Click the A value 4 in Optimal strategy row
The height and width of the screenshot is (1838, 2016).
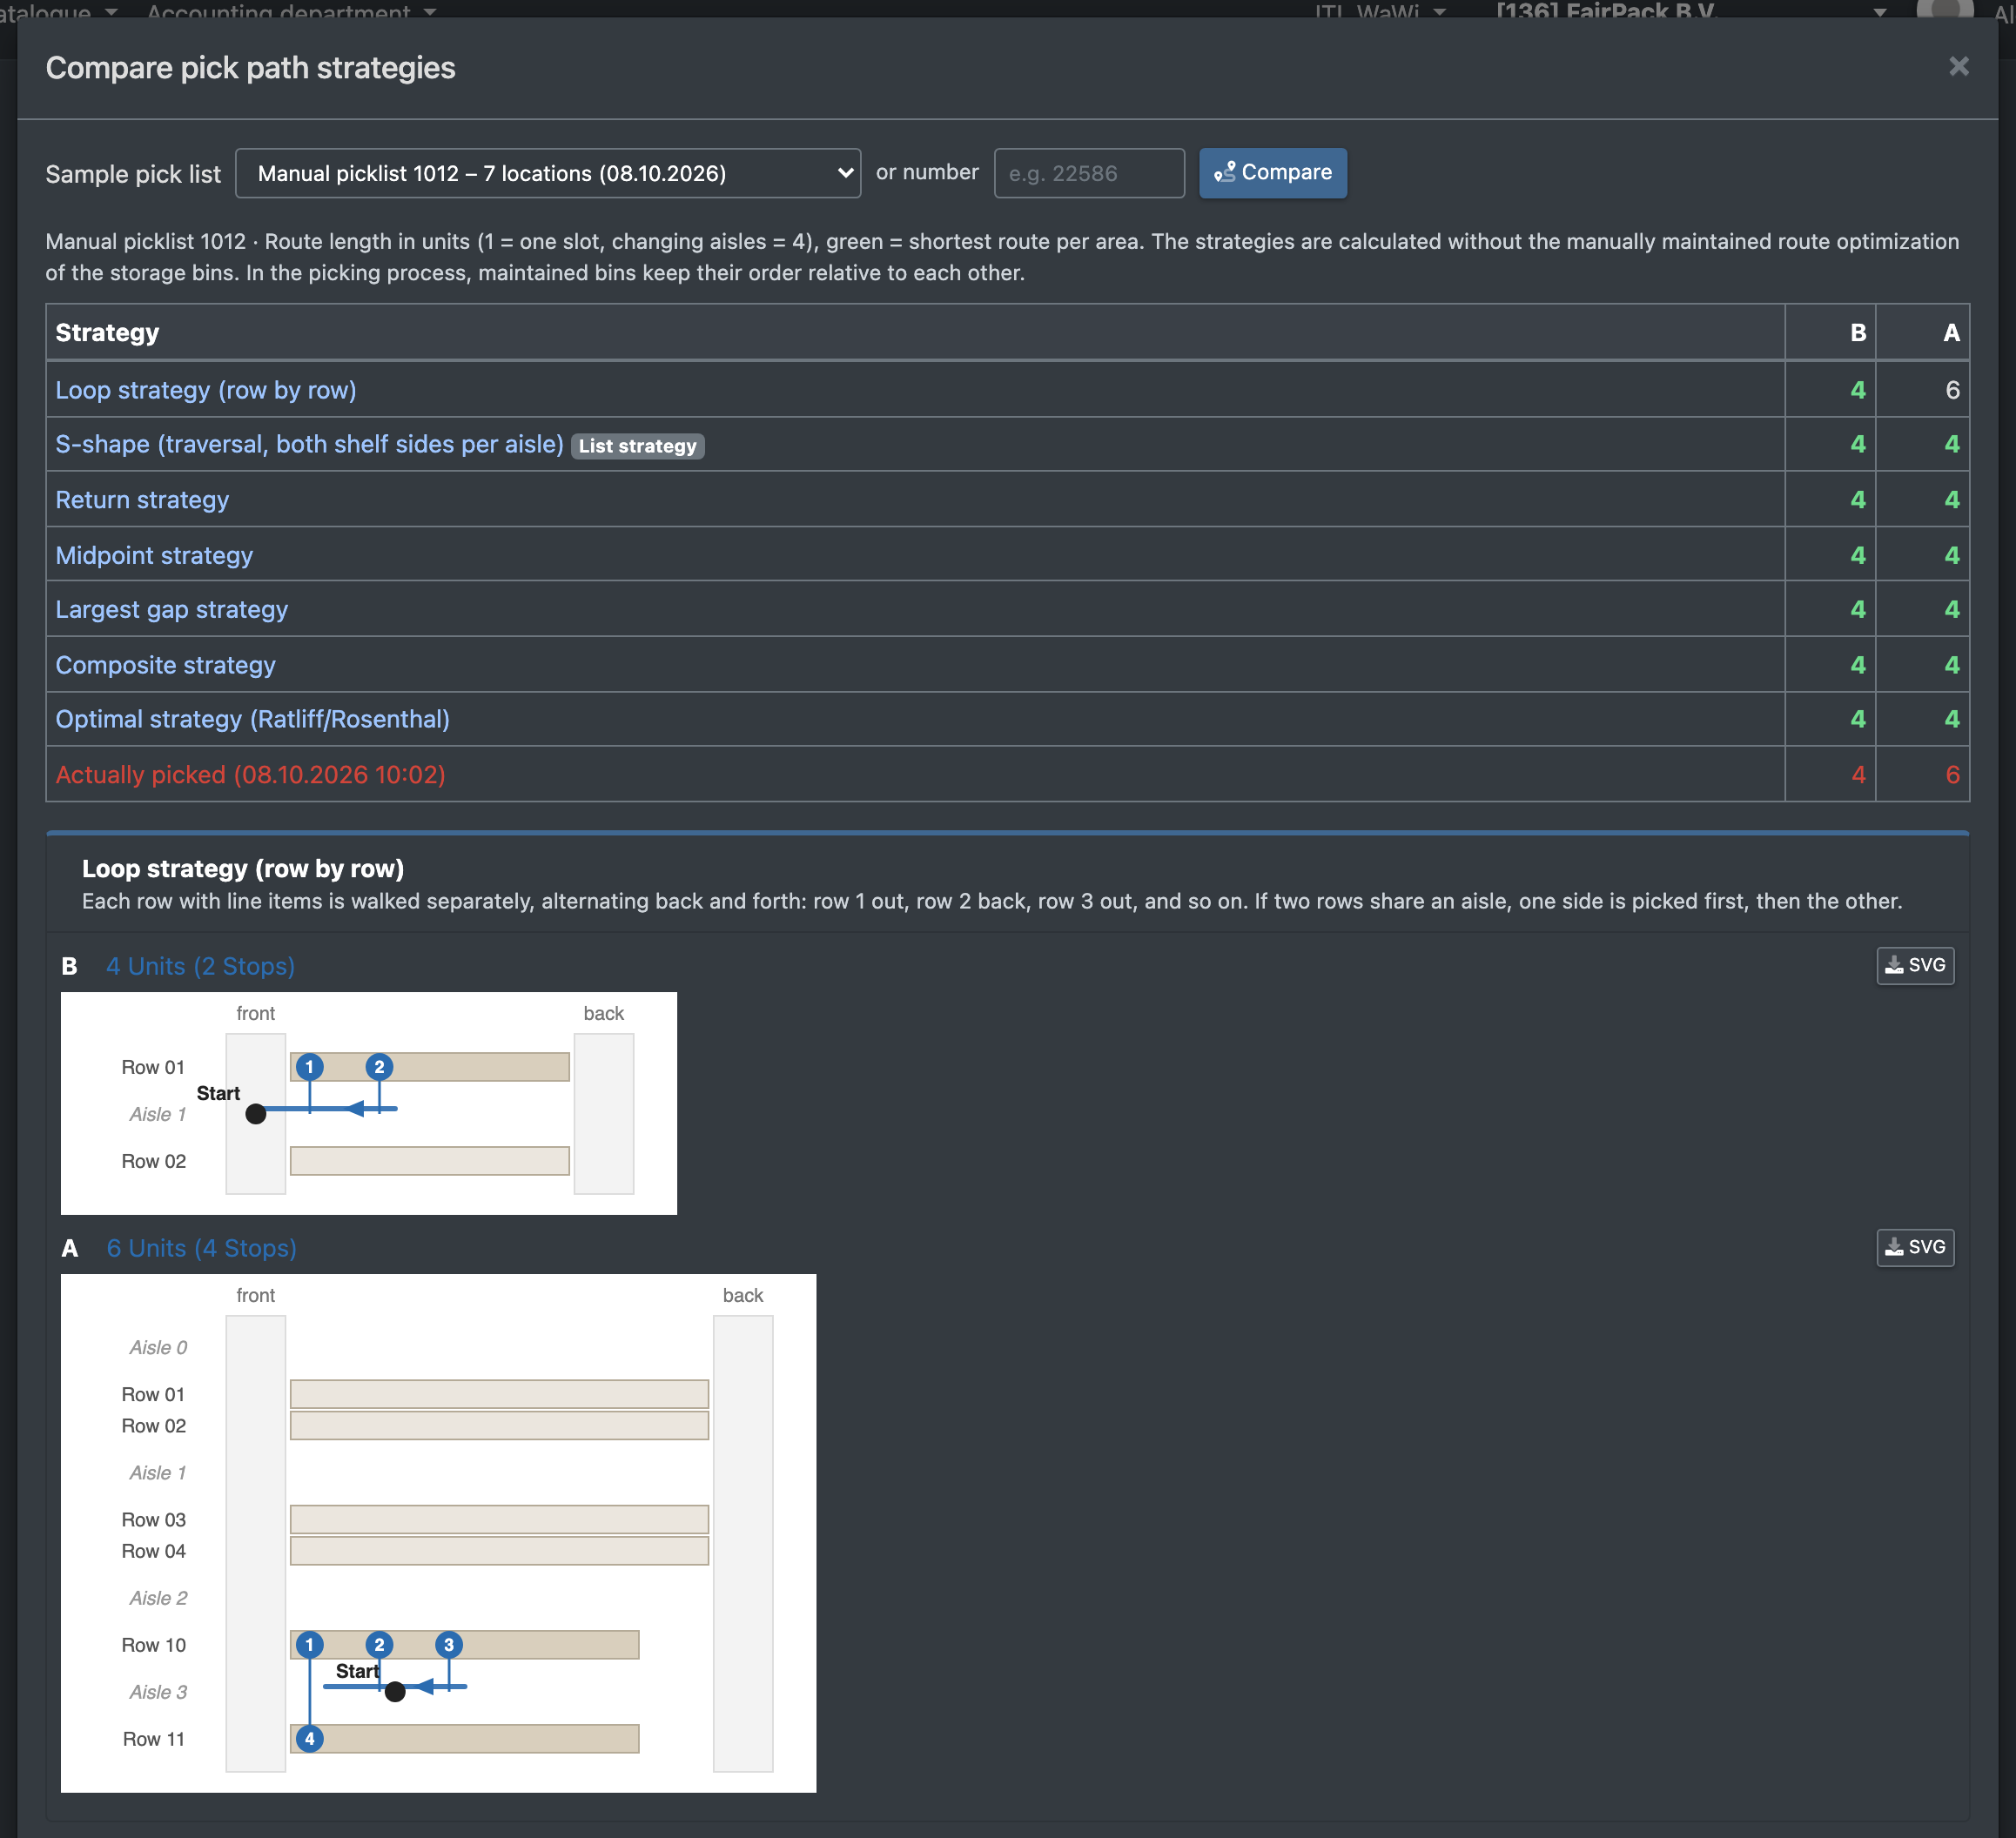pos(1952,719)
